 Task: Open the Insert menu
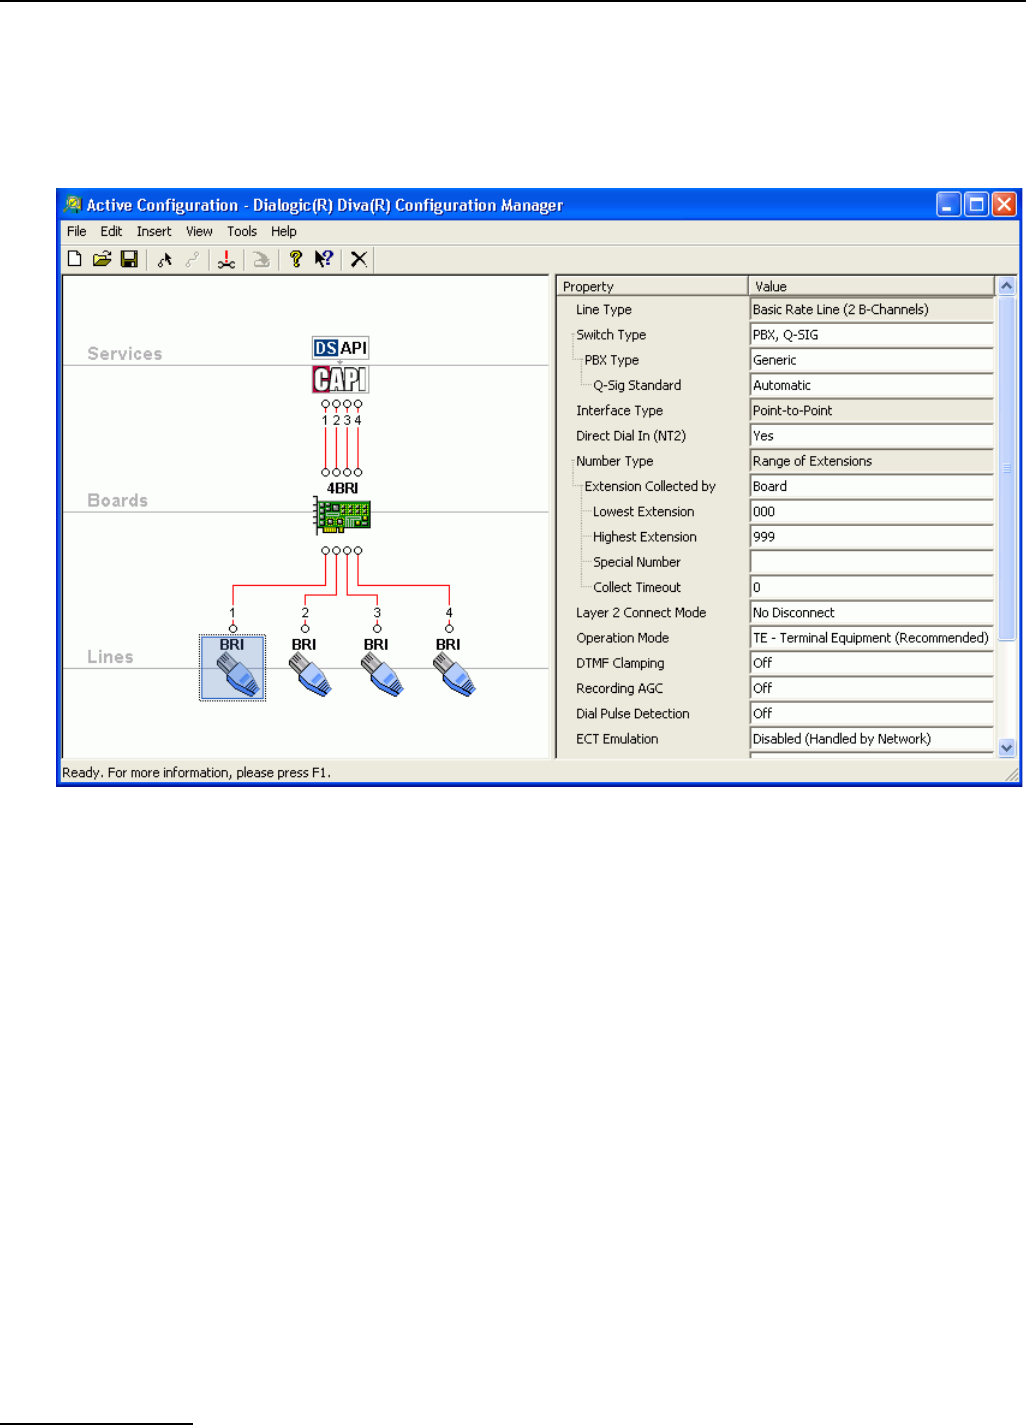pos(154,231)
